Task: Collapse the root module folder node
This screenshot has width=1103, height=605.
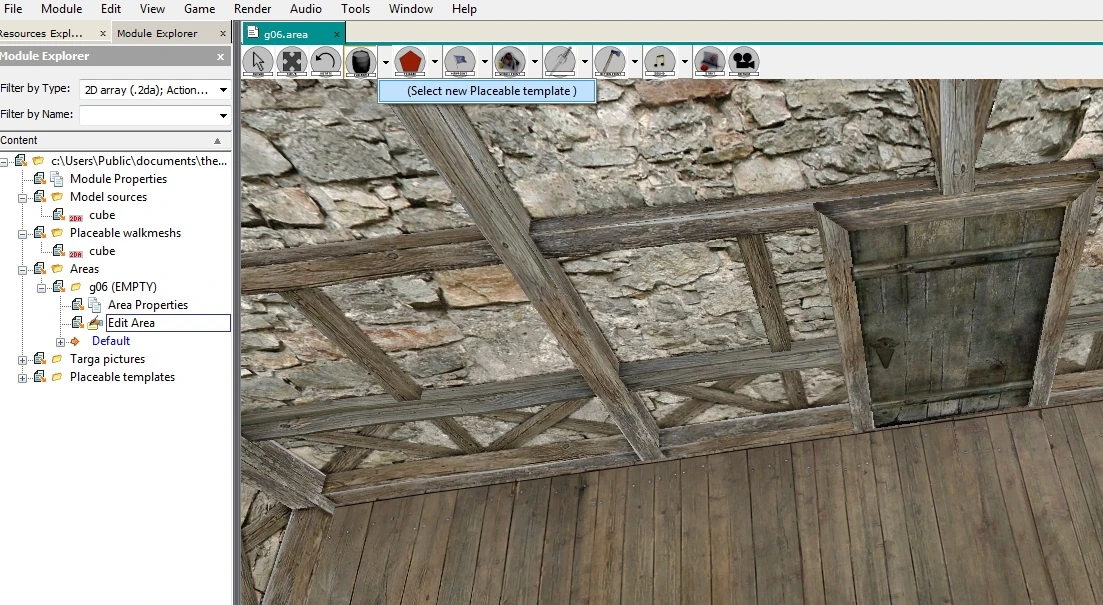Action: (x=4, y=162)
